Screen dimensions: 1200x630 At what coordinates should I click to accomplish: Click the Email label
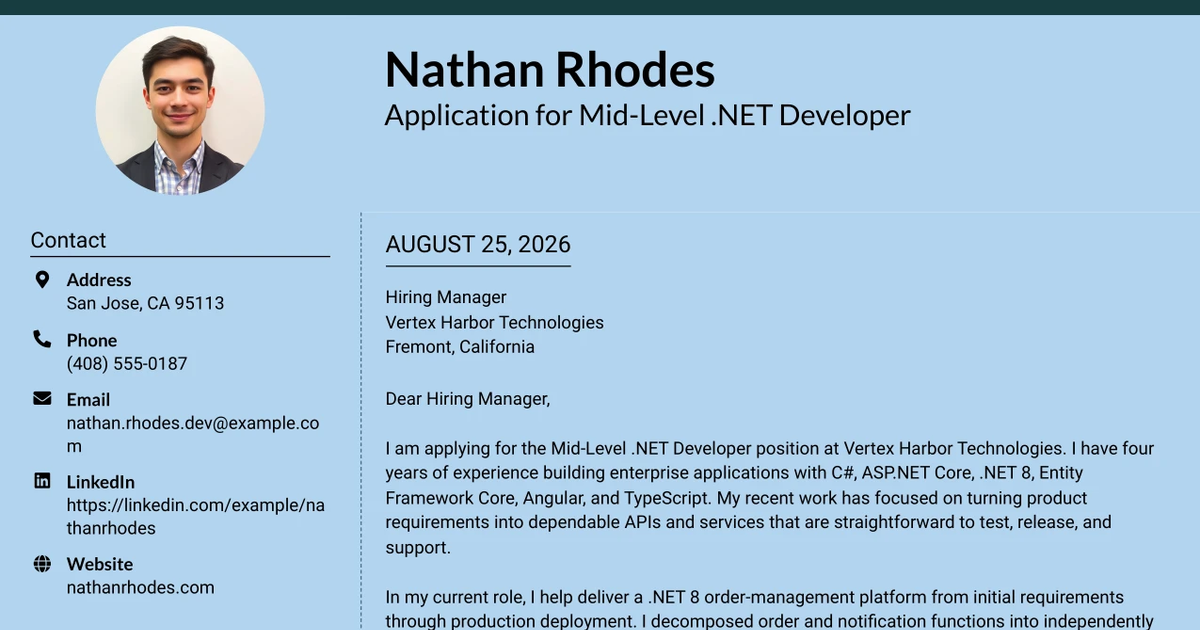tap(88, 399)
